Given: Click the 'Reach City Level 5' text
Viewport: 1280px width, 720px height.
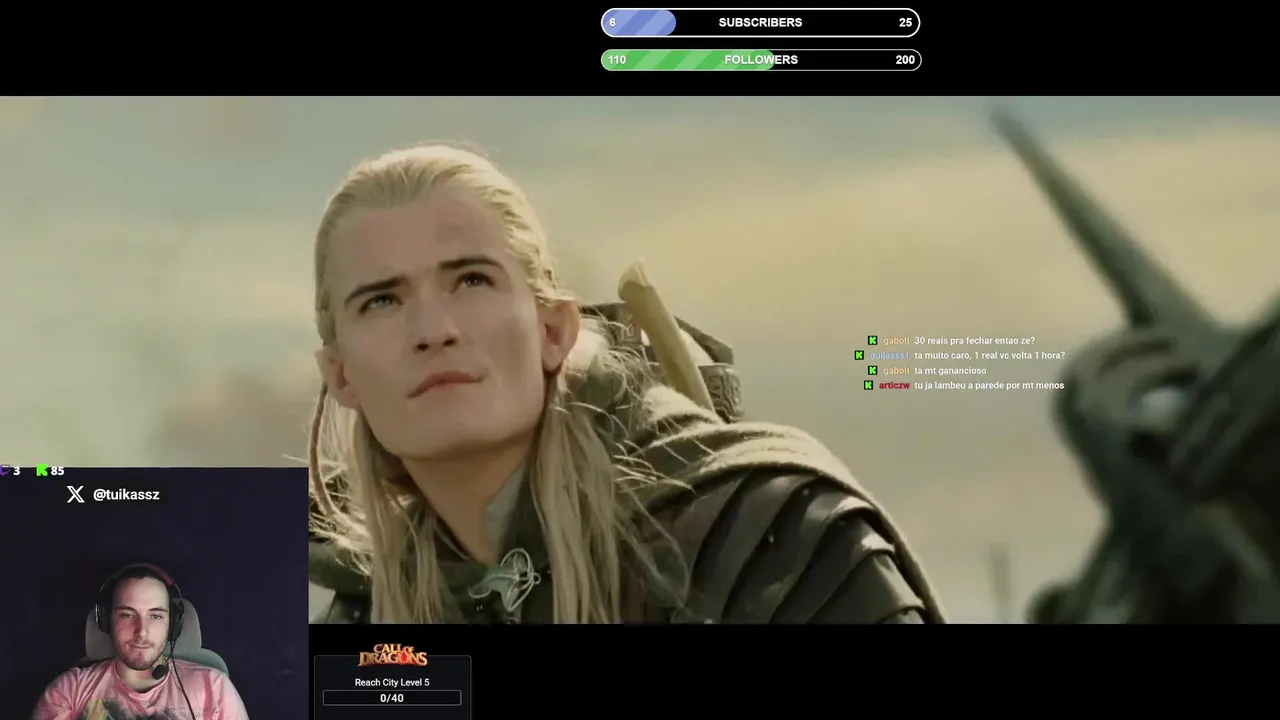Looking at the screenshot, I should 392,682.
